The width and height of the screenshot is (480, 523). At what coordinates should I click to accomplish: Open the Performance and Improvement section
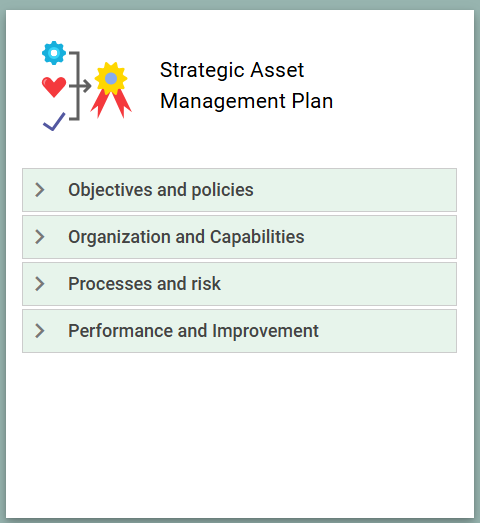pos(239,331)
